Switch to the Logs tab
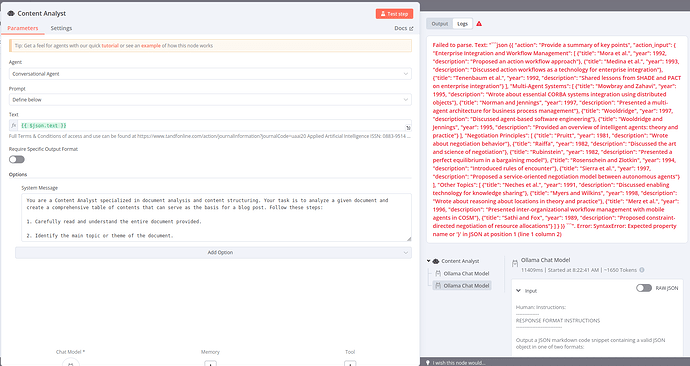Screen dimensions: 690x366 [462, 24]
